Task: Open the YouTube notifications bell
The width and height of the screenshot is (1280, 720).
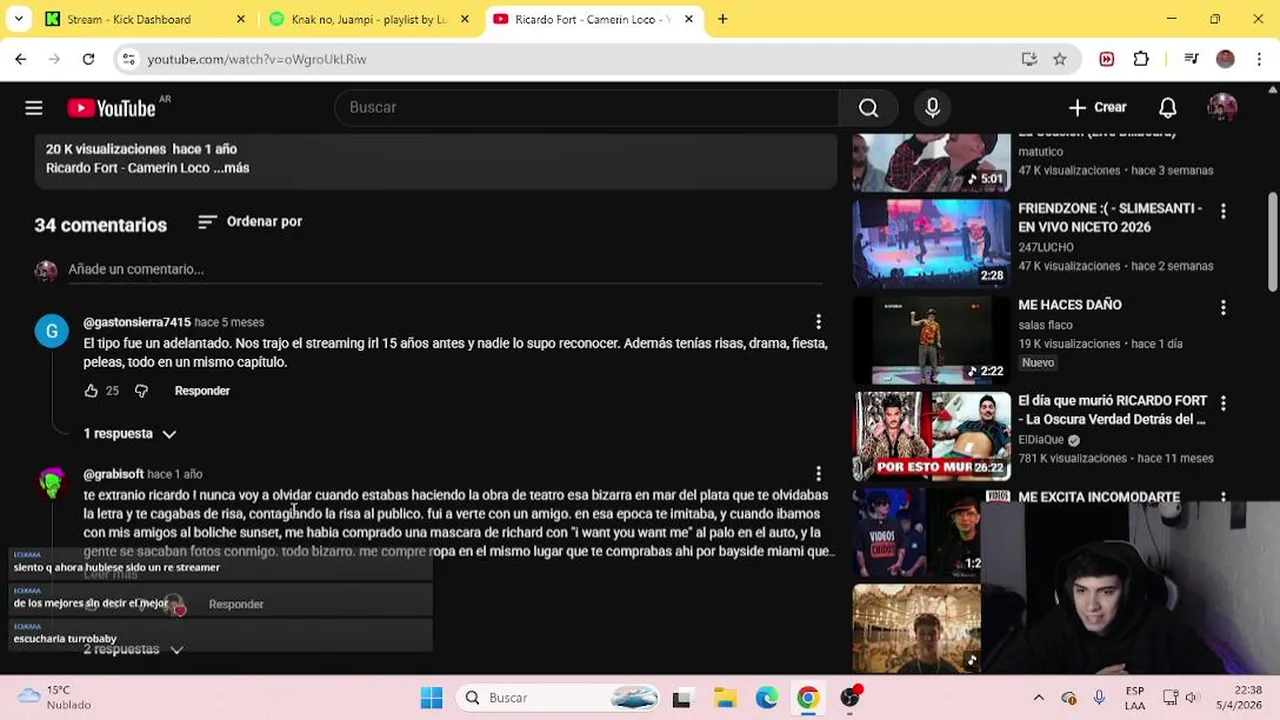Action: tap(1167, 108)
